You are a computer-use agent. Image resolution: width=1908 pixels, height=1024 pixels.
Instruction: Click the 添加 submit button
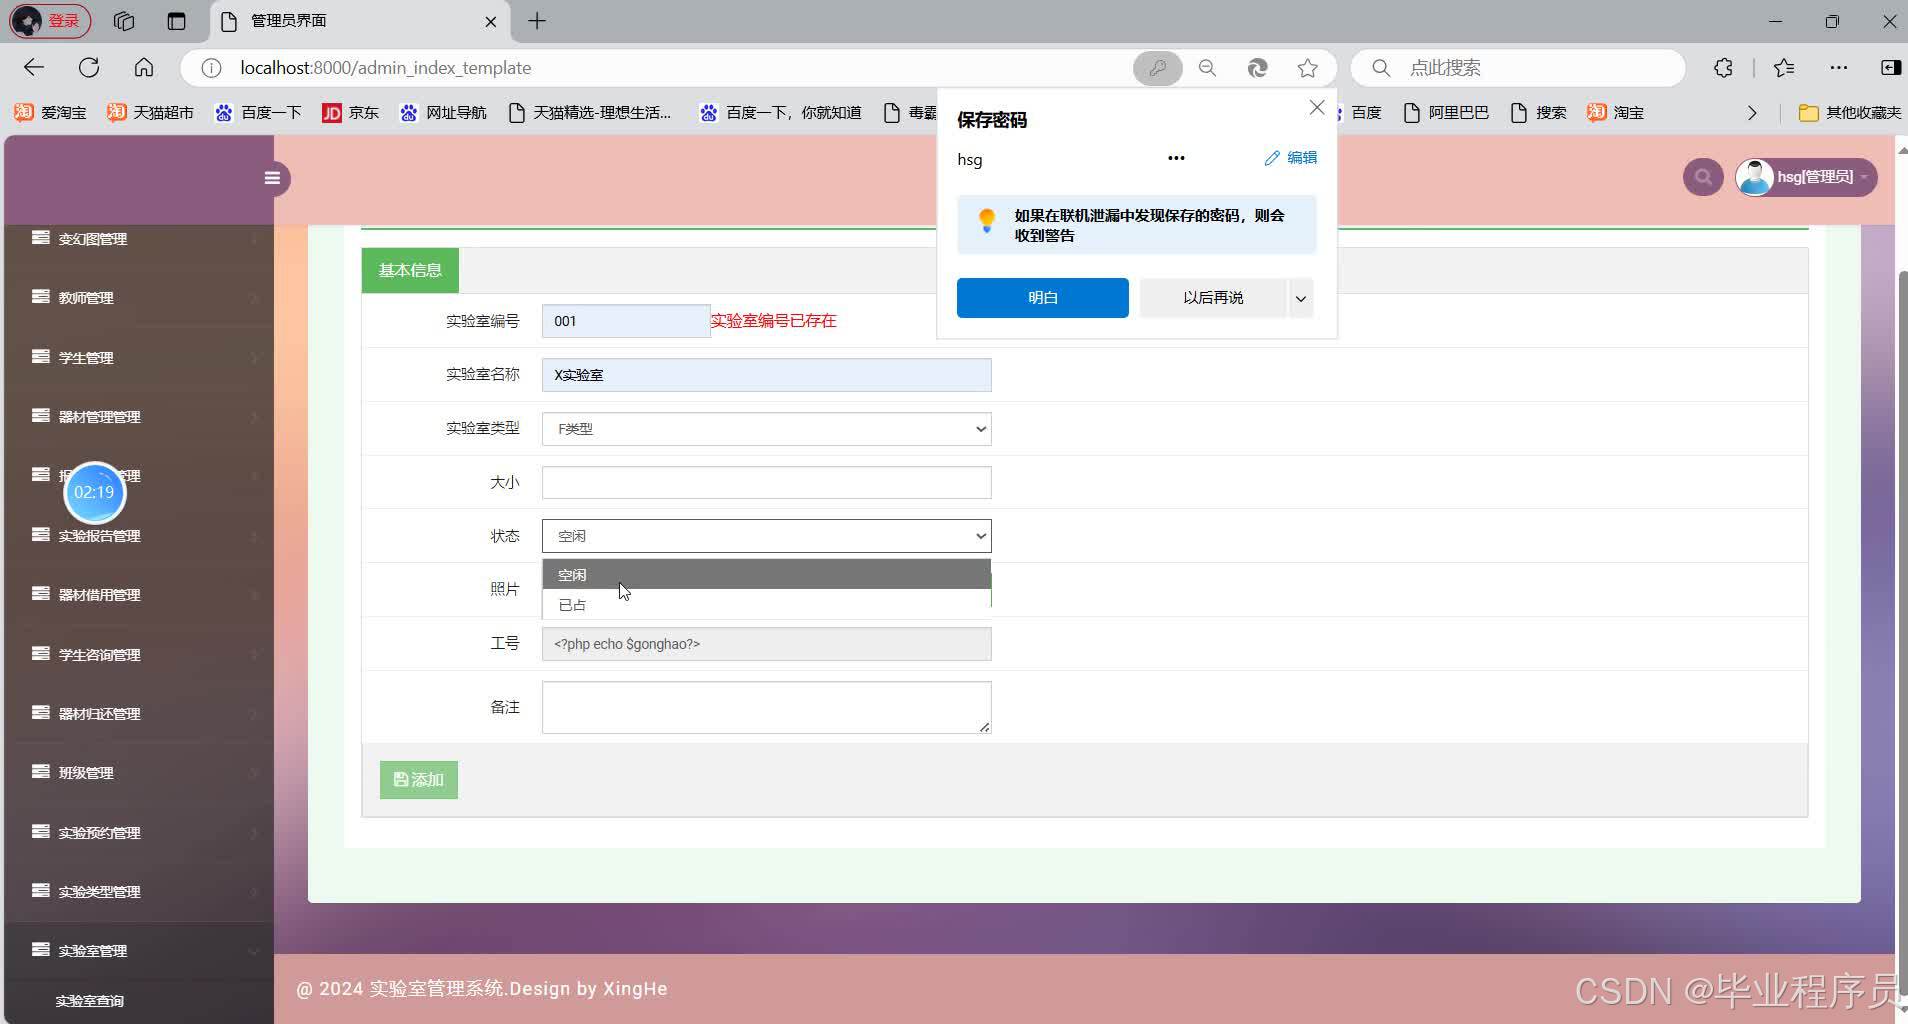point(418,779)
